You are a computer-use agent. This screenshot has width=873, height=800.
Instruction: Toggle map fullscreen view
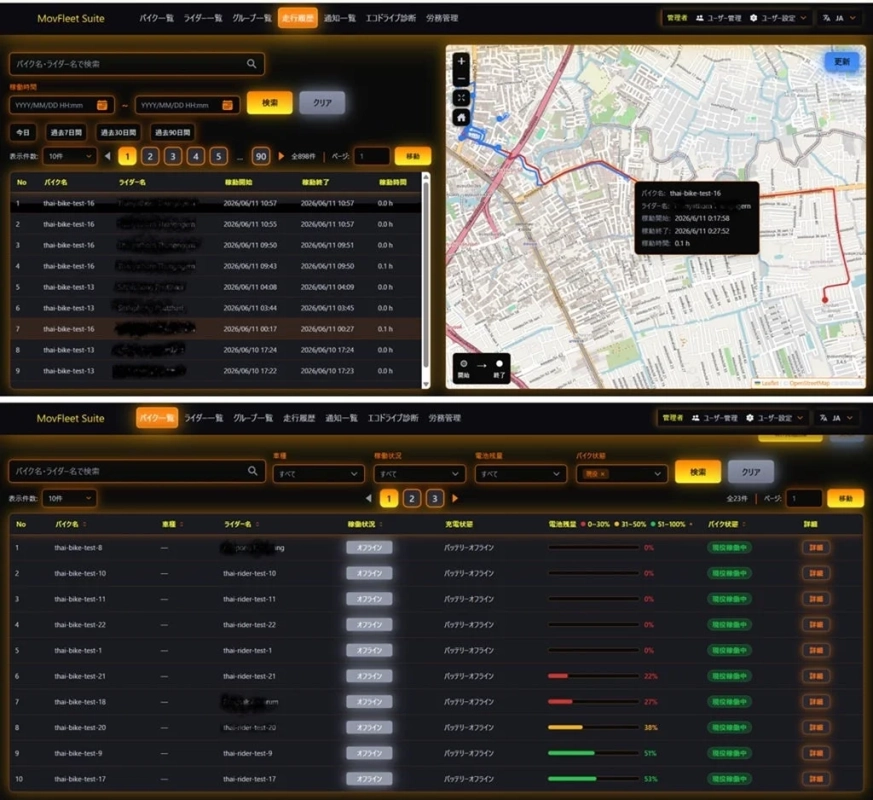pos(461,97)
